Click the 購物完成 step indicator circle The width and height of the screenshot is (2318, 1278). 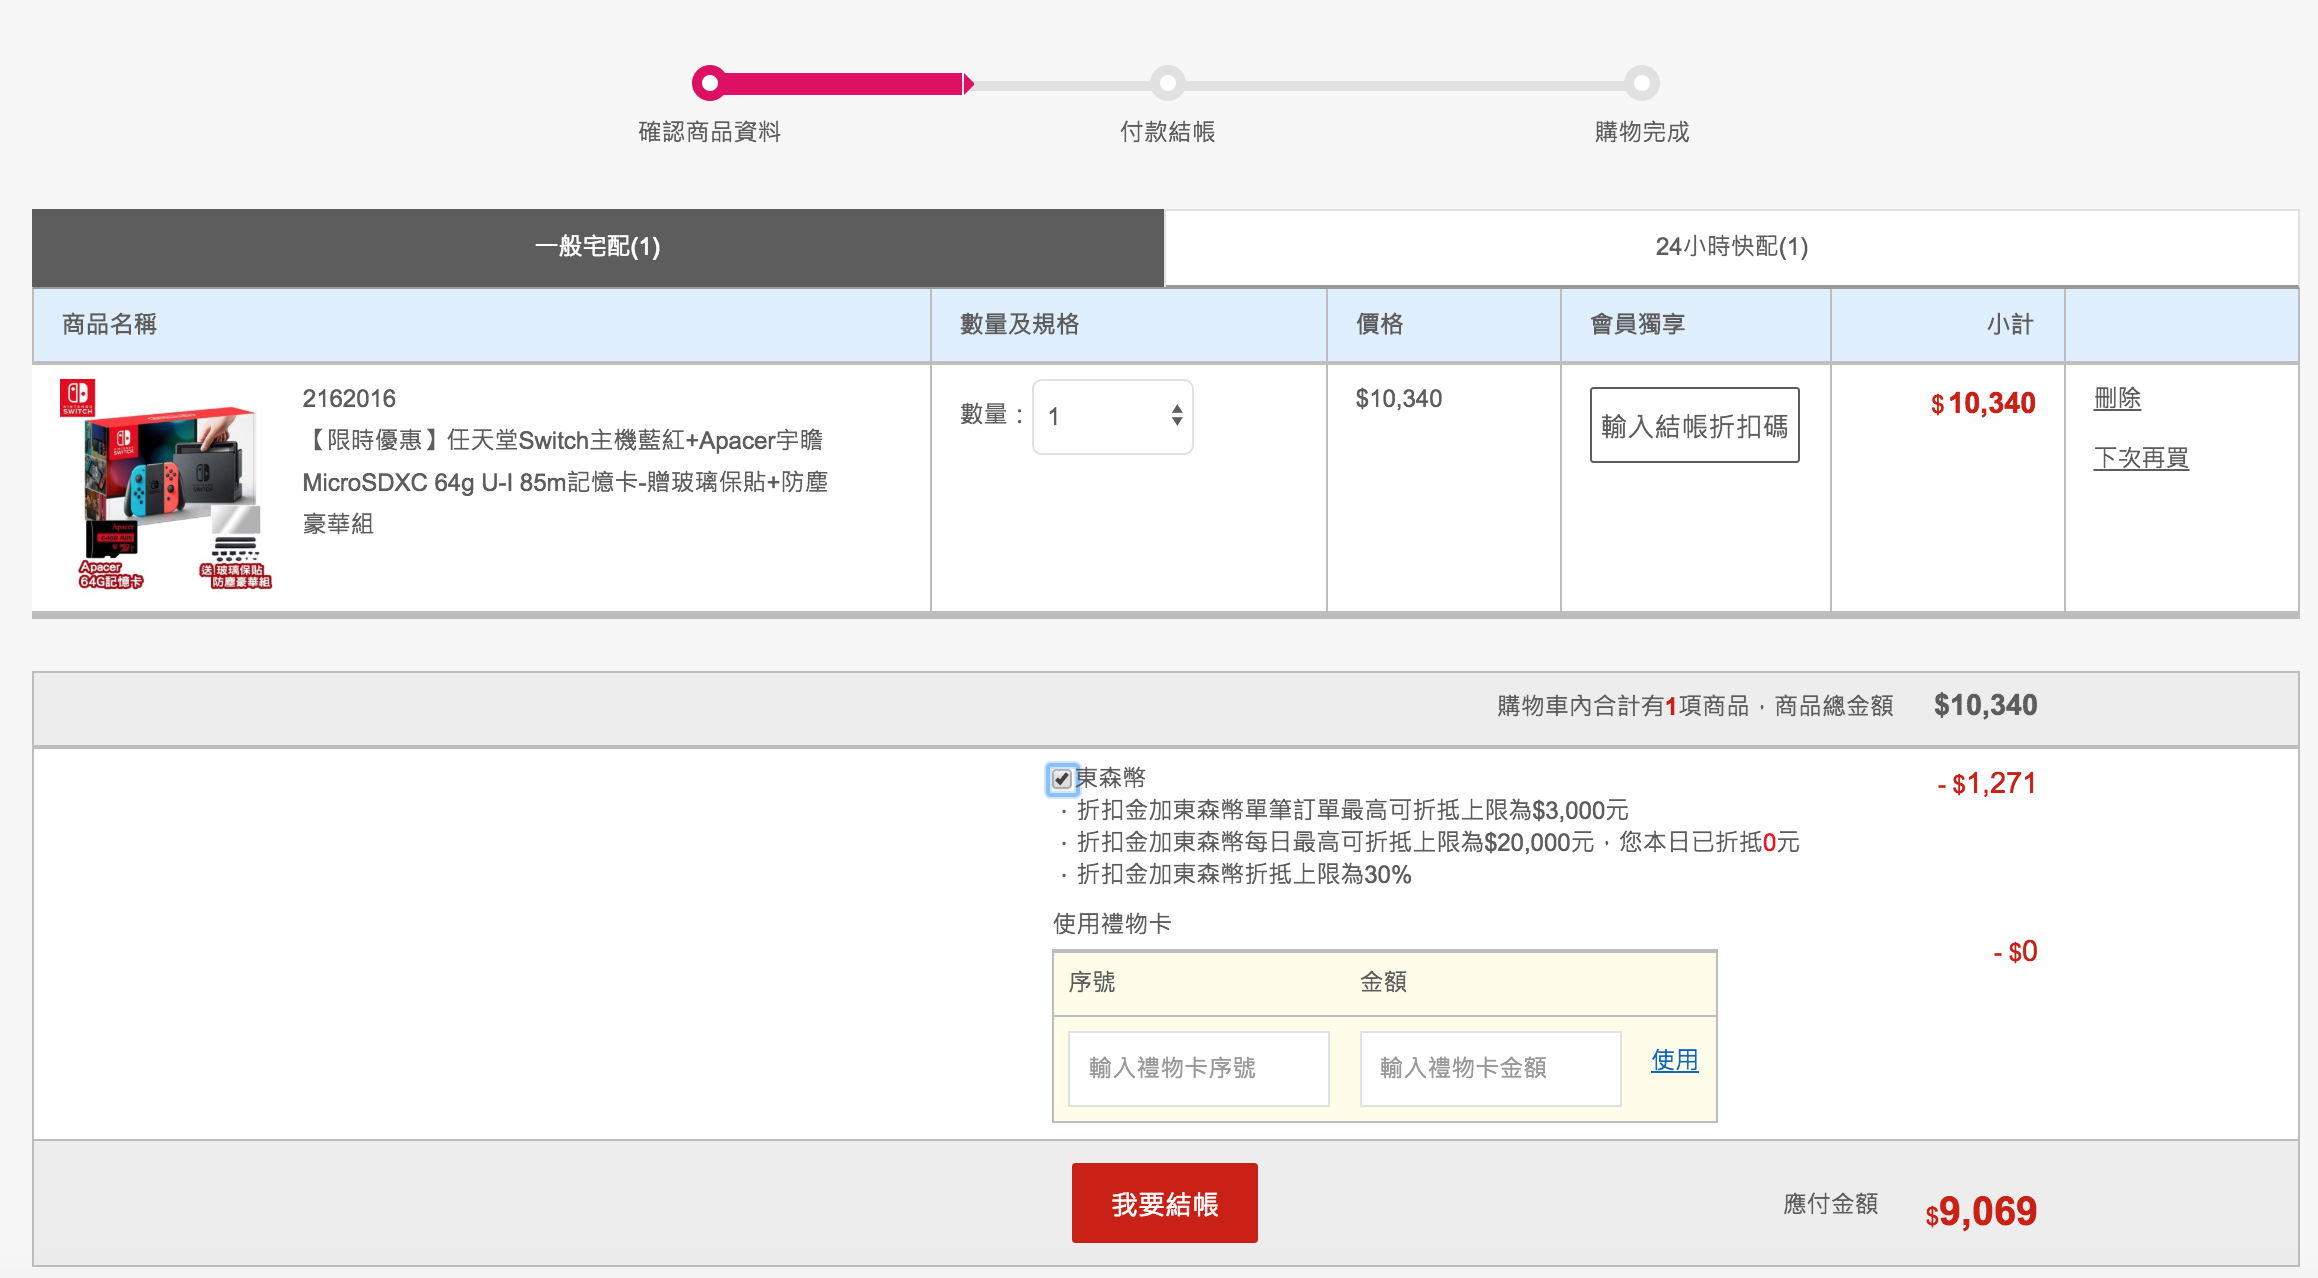tap(1641, 83)
